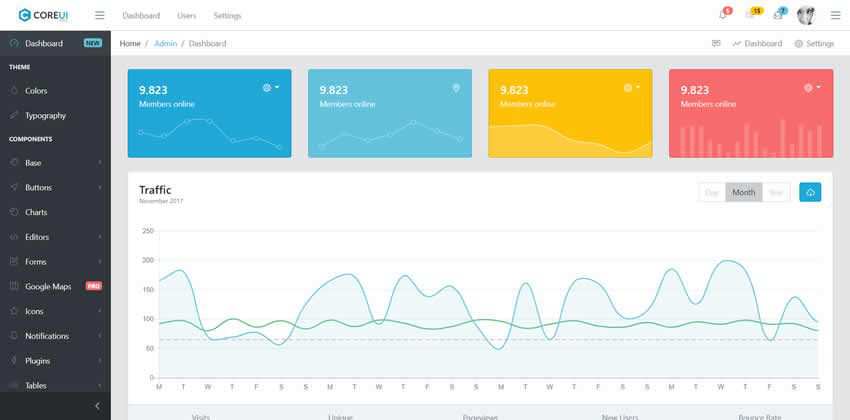This screenshot has height=420, width=850.
Task: Select the Year range option
Action: [x=776, y=192]
